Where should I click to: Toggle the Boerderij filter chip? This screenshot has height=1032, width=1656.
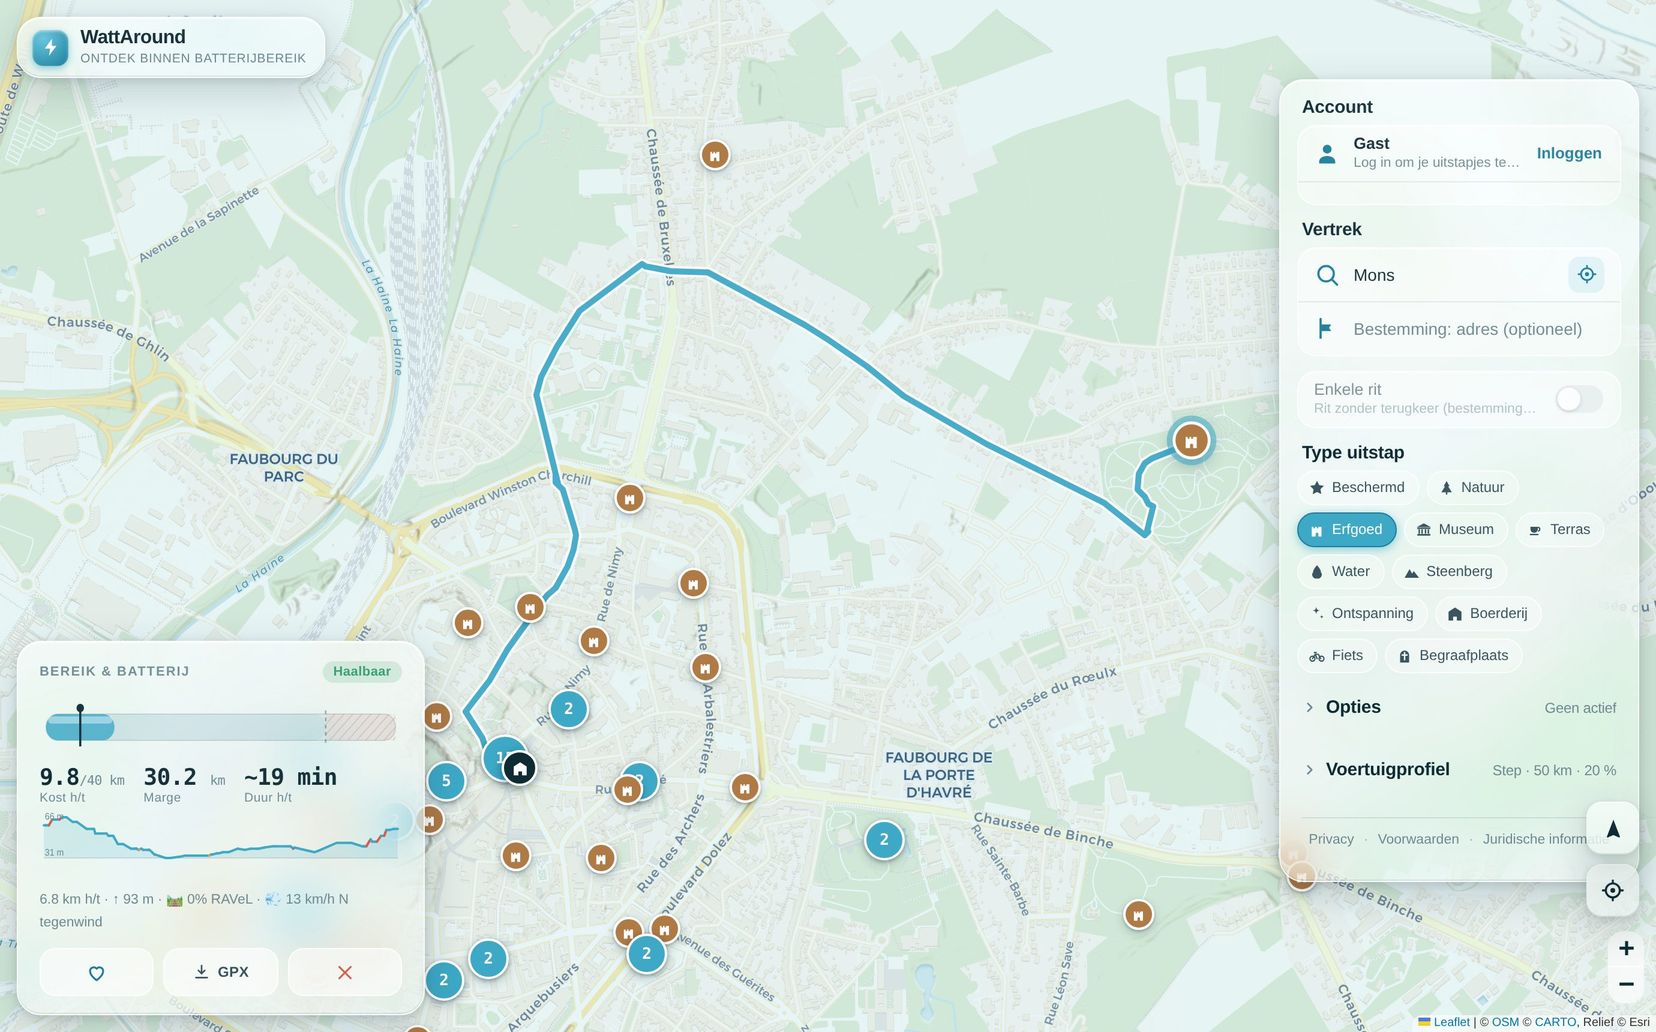pos(1488,613)
